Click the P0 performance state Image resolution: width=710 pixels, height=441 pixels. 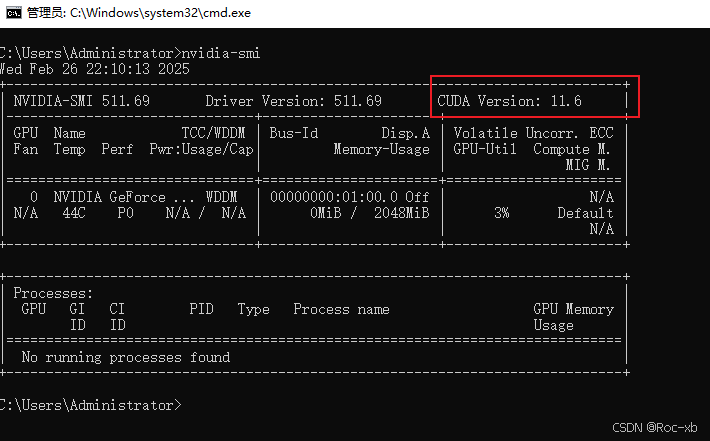click(x=125, y=213)
